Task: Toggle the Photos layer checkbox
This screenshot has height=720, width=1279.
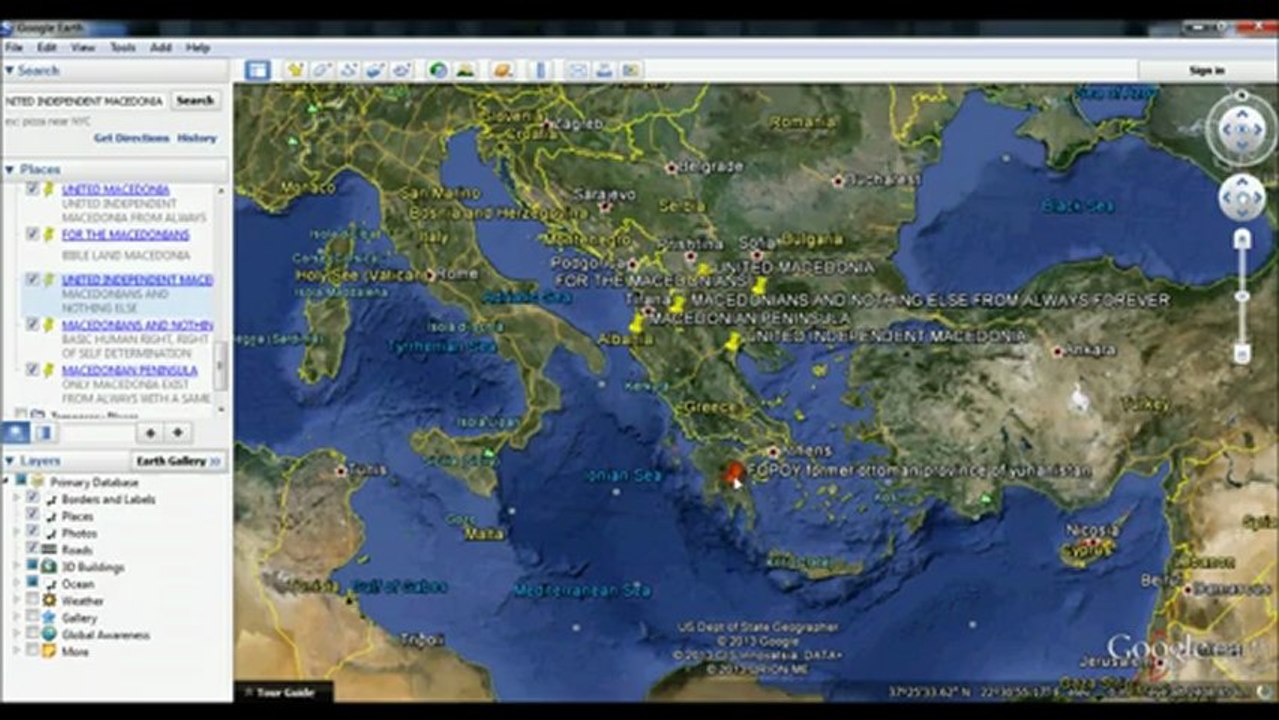Action: (33, 532)
